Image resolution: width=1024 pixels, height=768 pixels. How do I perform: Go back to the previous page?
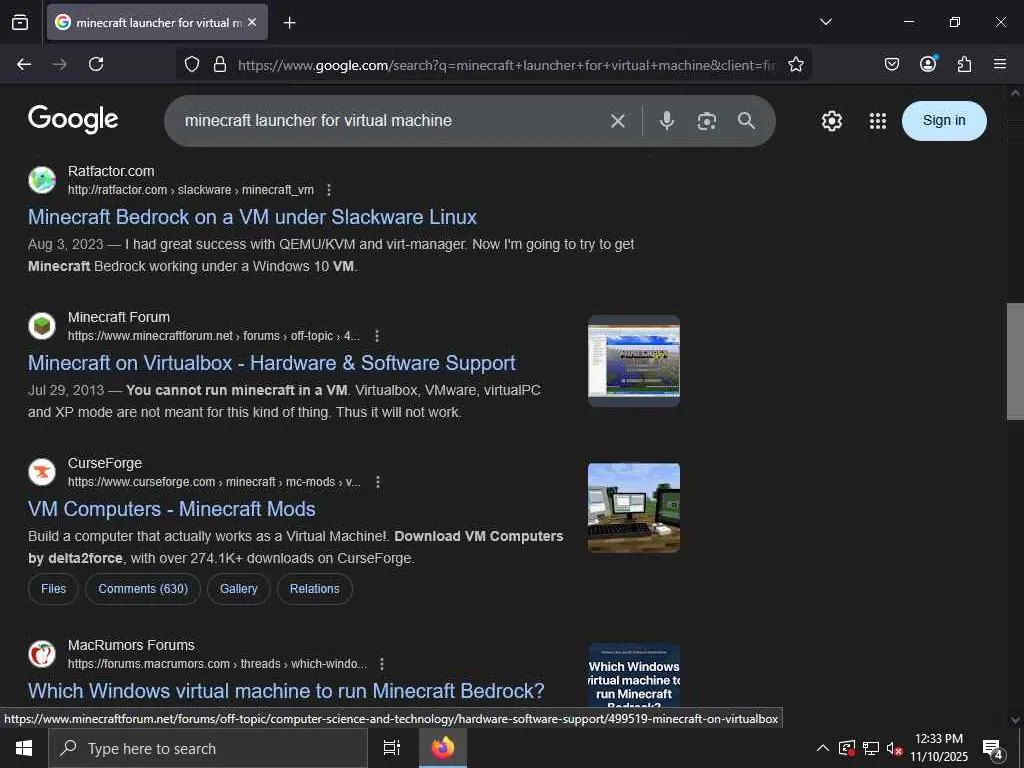click(x=24, y=64)
